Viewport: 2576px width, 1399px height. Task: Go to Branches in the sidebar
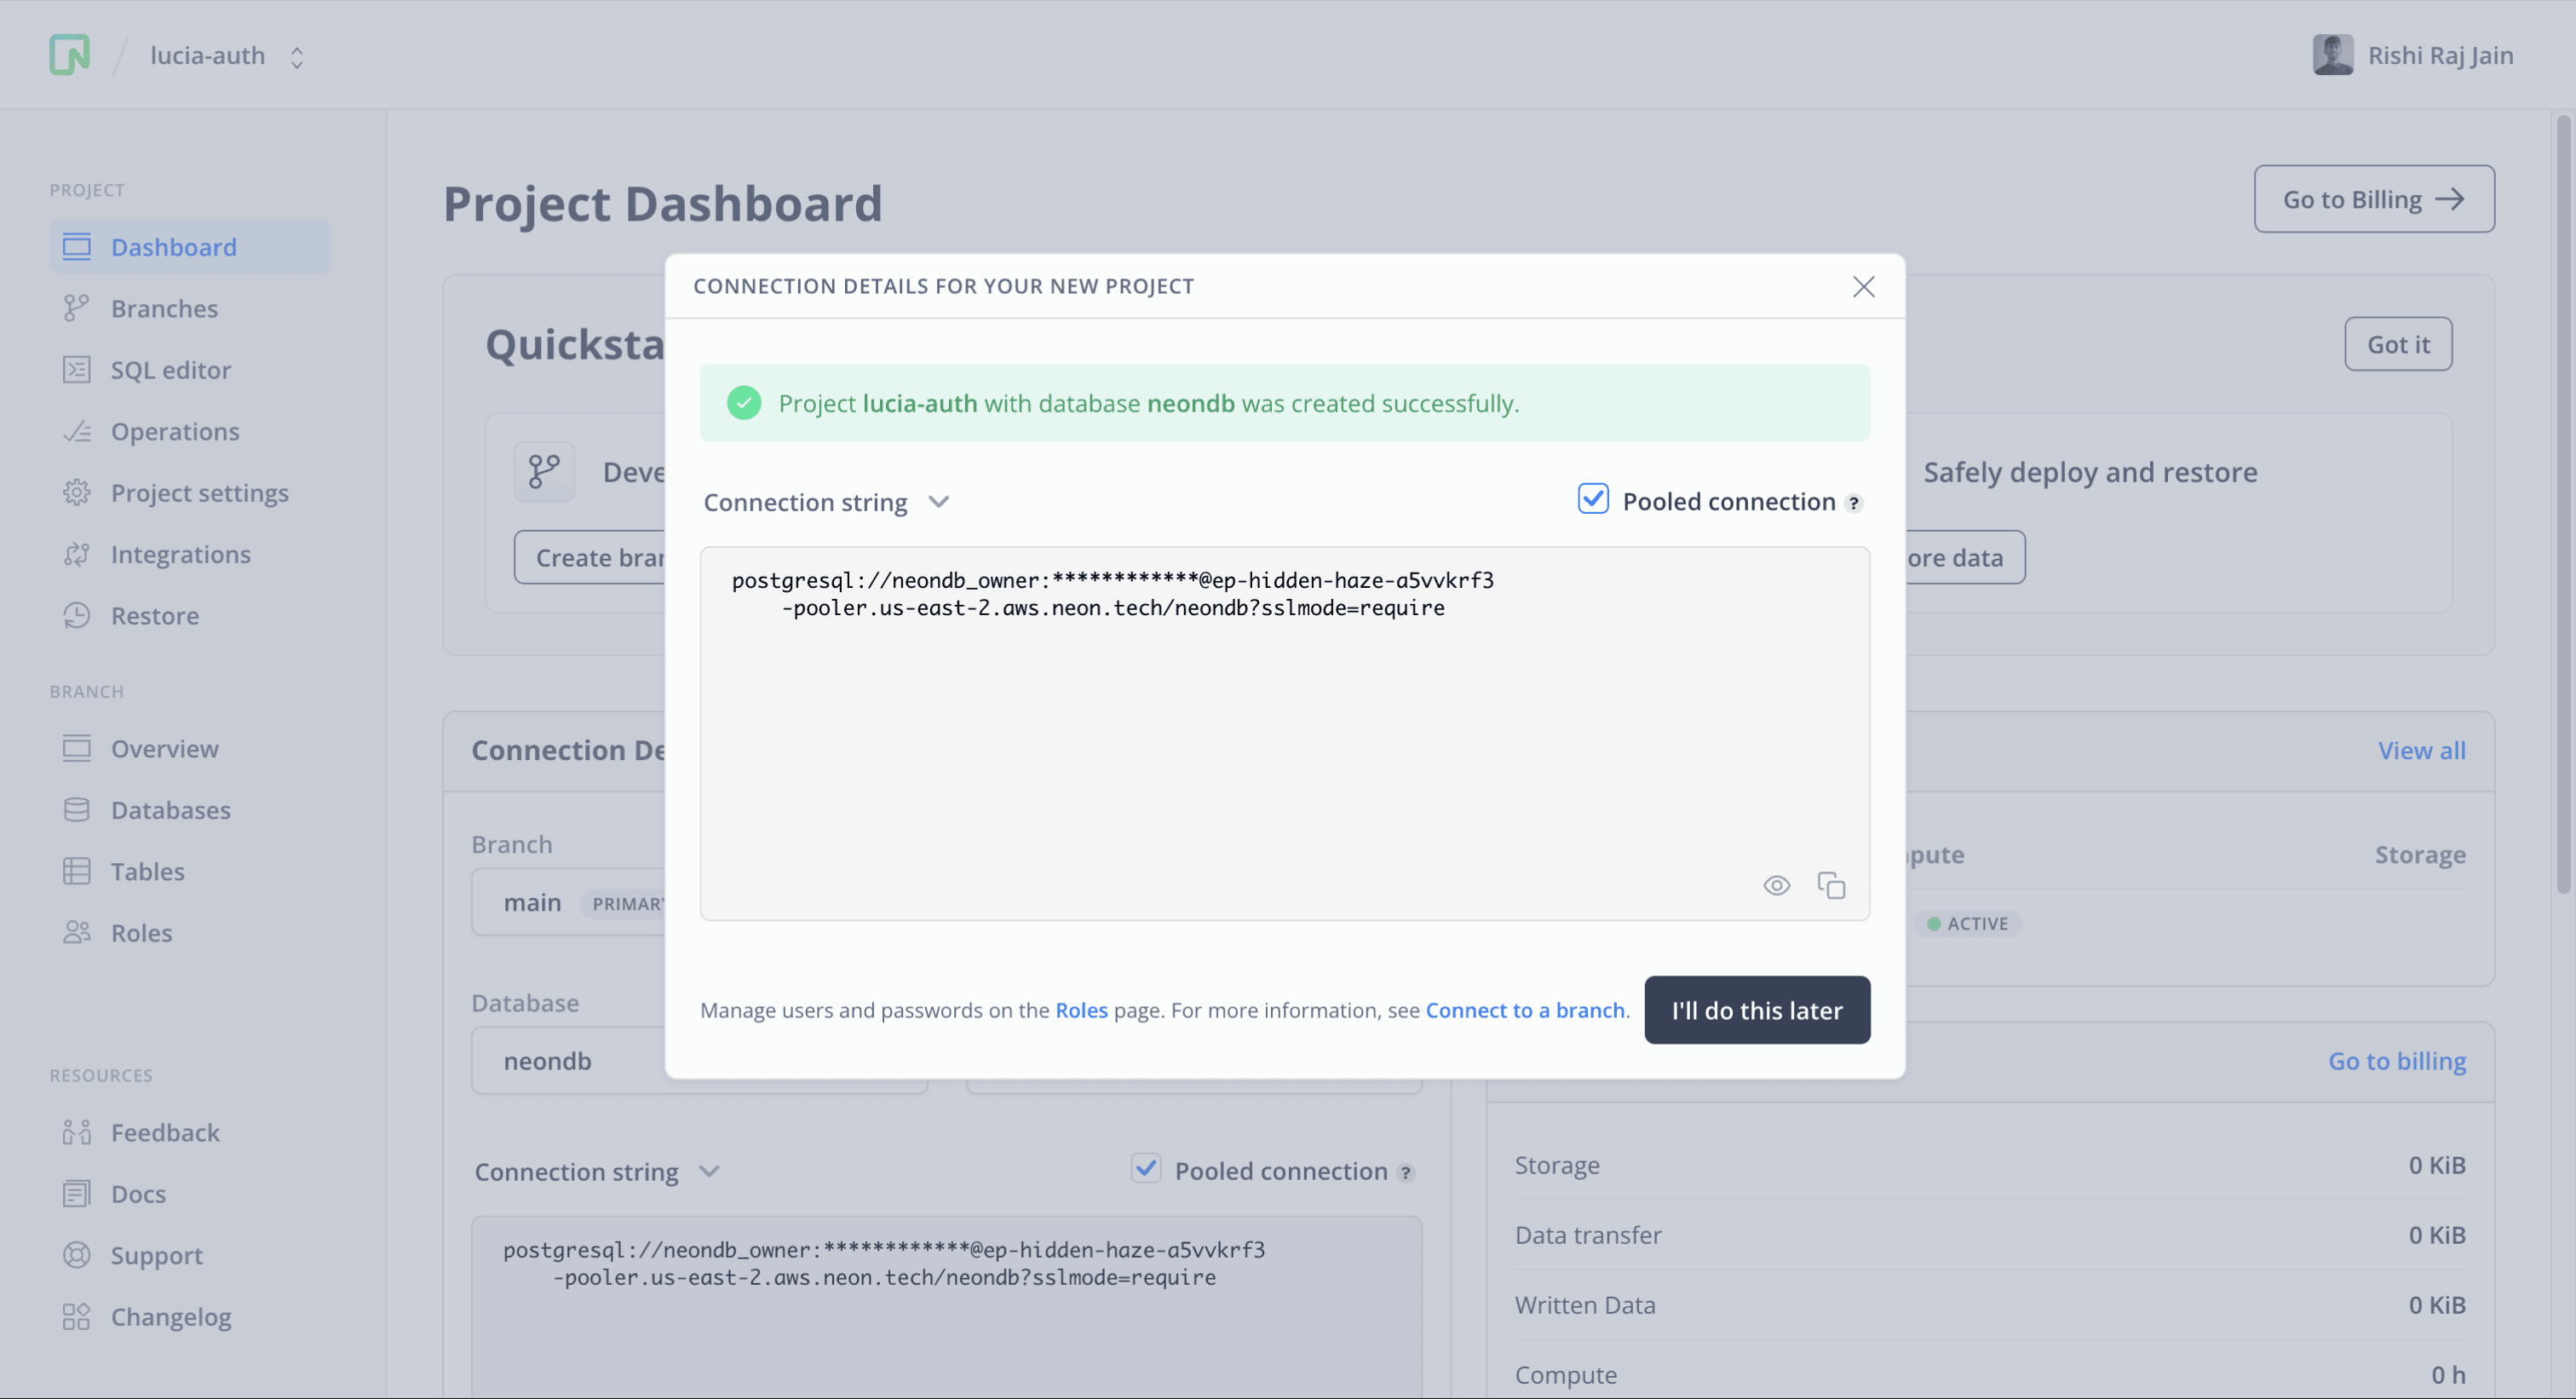[x=164, y=309]
